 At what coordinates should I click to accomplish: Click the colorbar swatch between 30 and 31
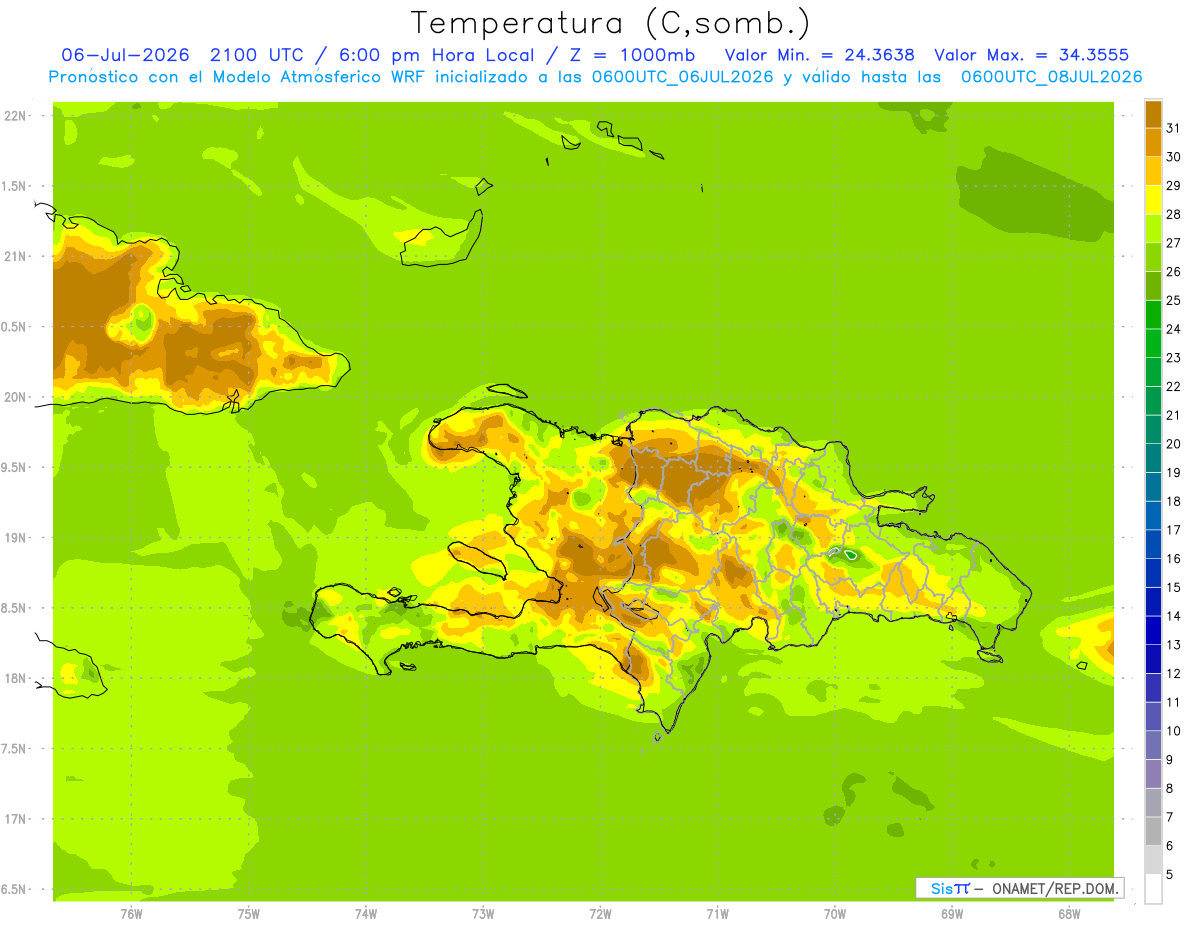1153,142
